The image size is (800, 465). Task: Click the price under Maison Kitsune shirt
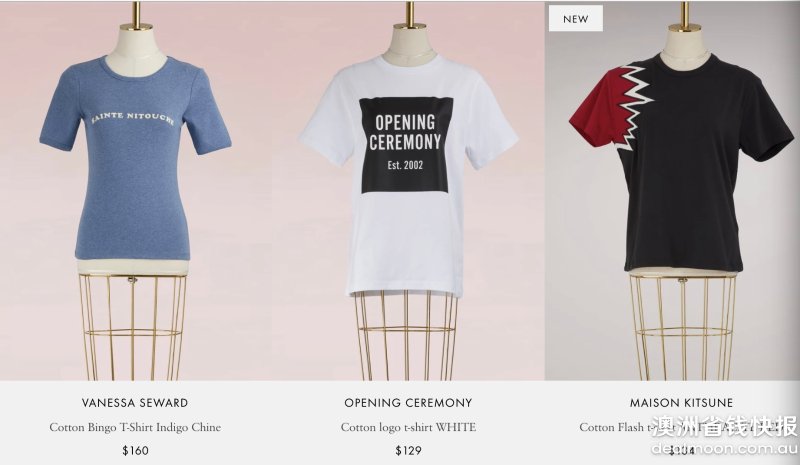[681, 451]
